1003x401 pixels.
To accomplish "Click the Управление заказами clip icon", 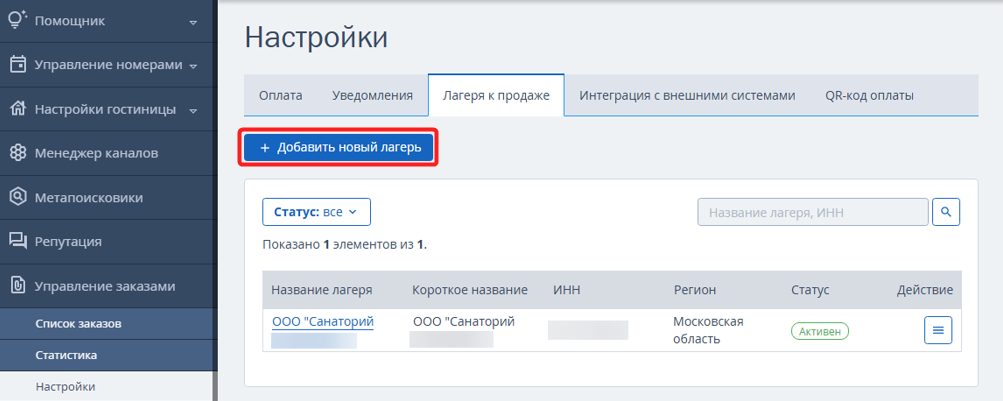I will [18, 286].
